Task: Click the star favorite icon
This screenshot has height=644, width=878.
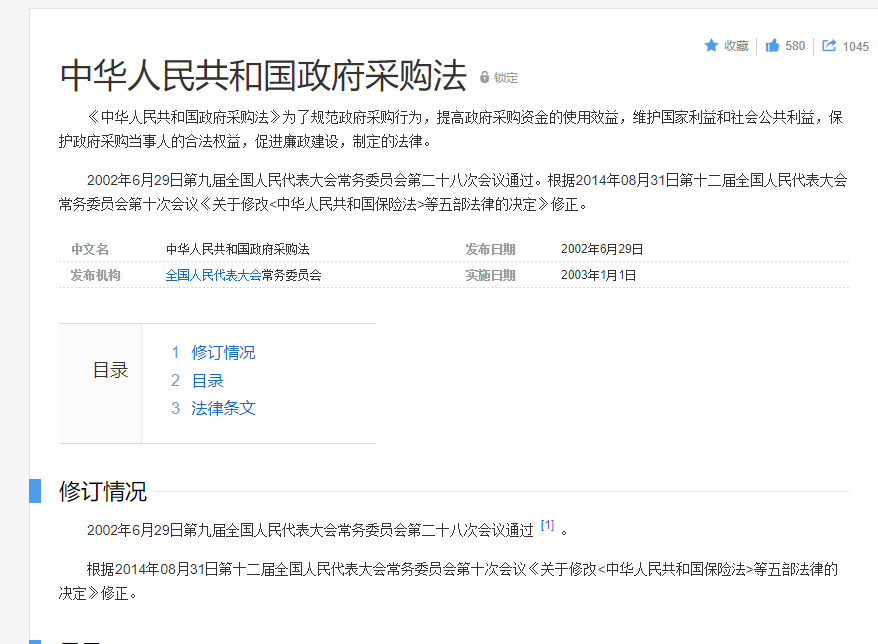Action: coord(711,45)
